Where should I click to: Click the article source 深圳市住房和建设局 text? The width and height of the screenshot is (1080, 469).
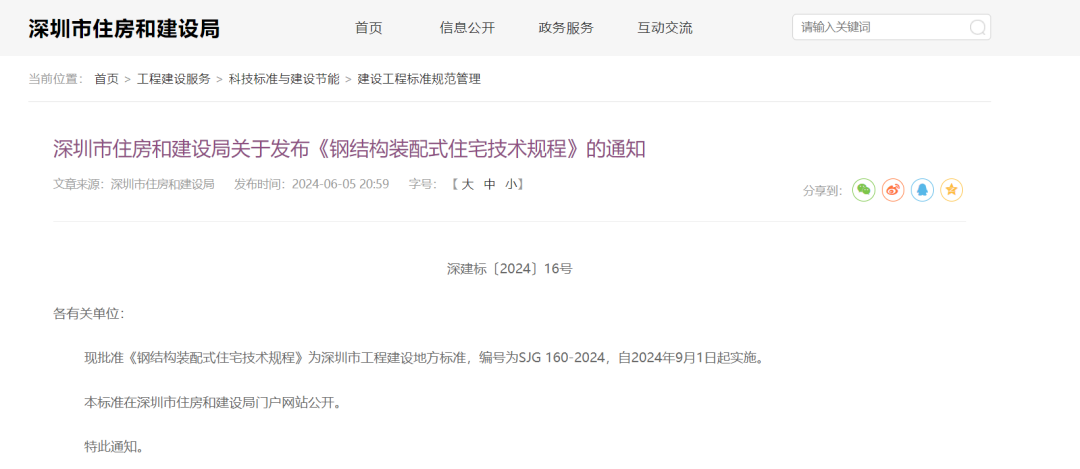[x=163, y=185]
